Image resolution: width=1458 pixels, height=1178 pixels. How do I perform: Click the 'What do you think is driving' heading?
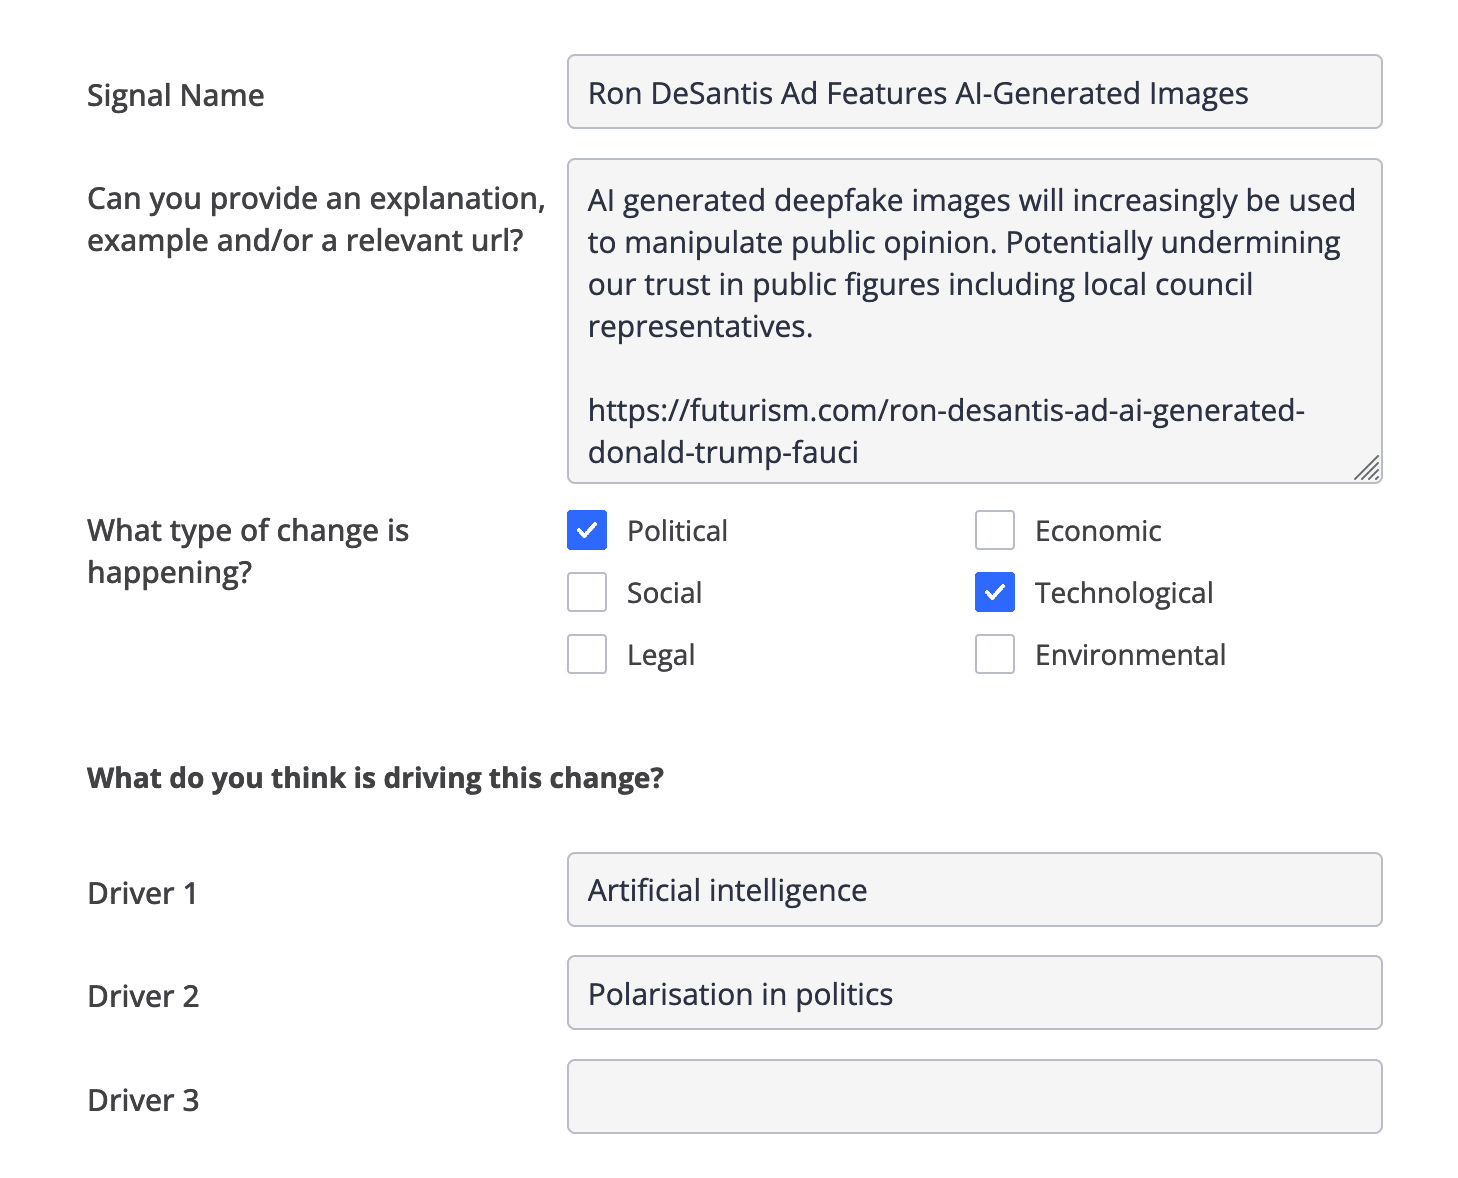tap(375, 778)
